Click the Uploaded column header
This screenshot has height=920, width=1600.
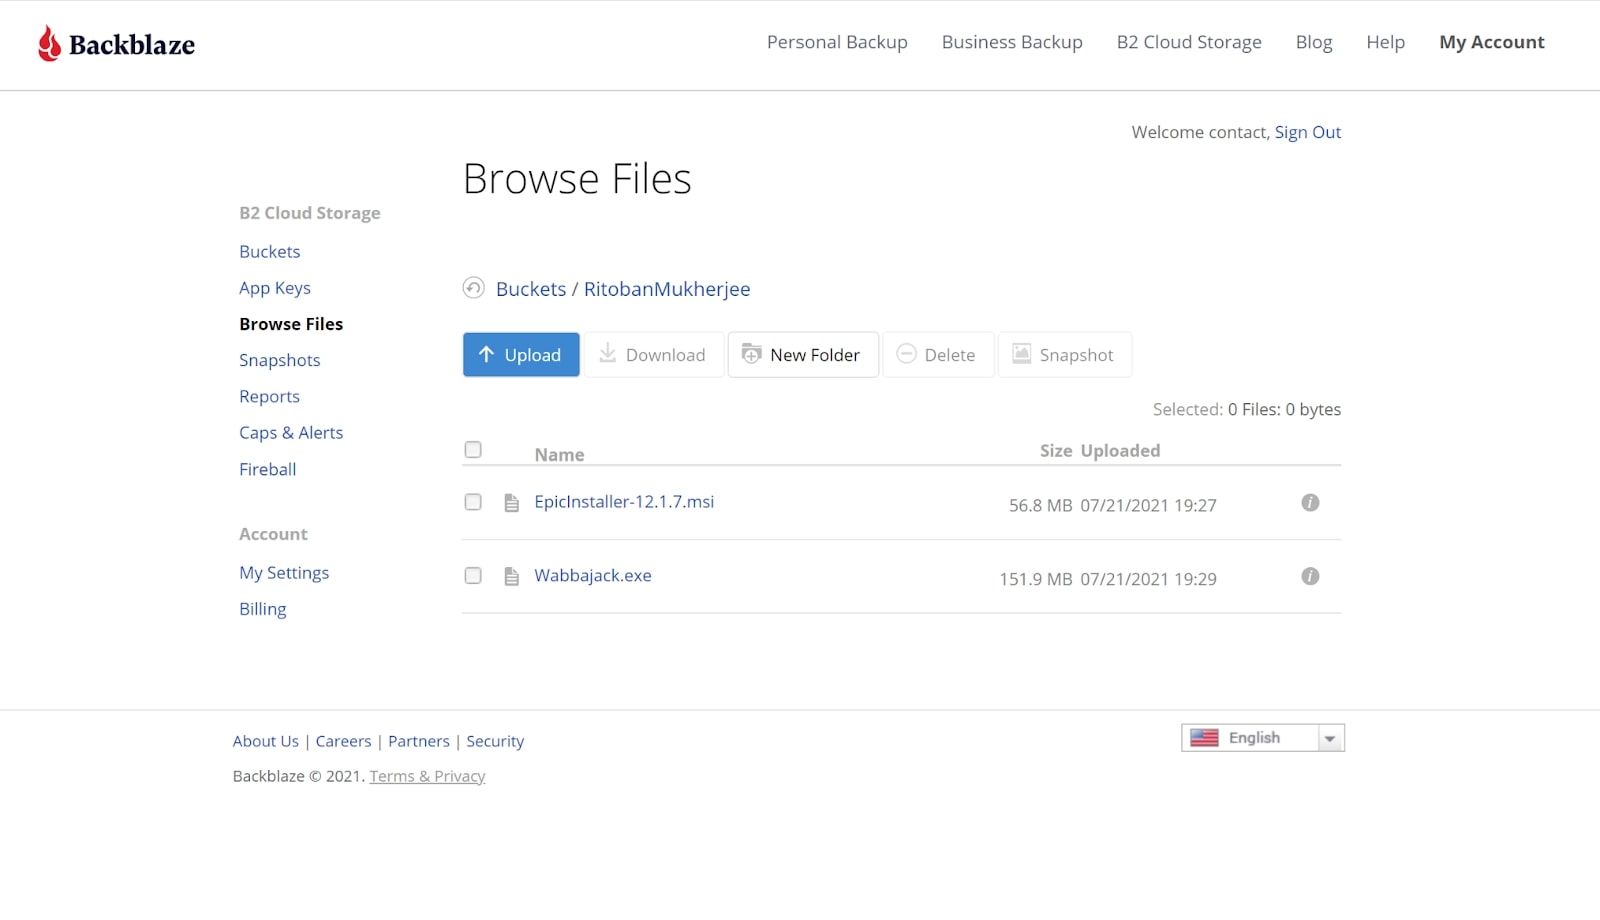[x=1120, y=451]
